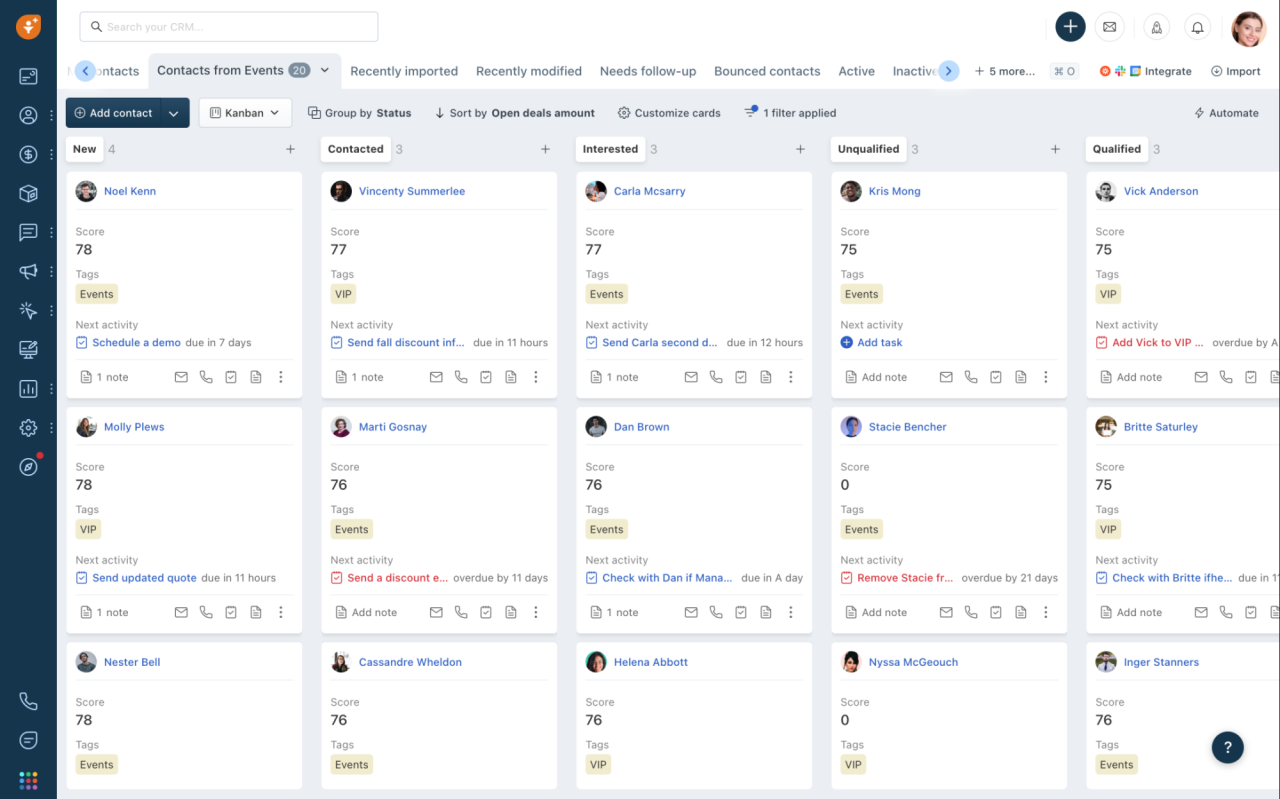Open the Products box icon in sidebar
This screenshot has width=1280, height=799.
click(28, 193)
